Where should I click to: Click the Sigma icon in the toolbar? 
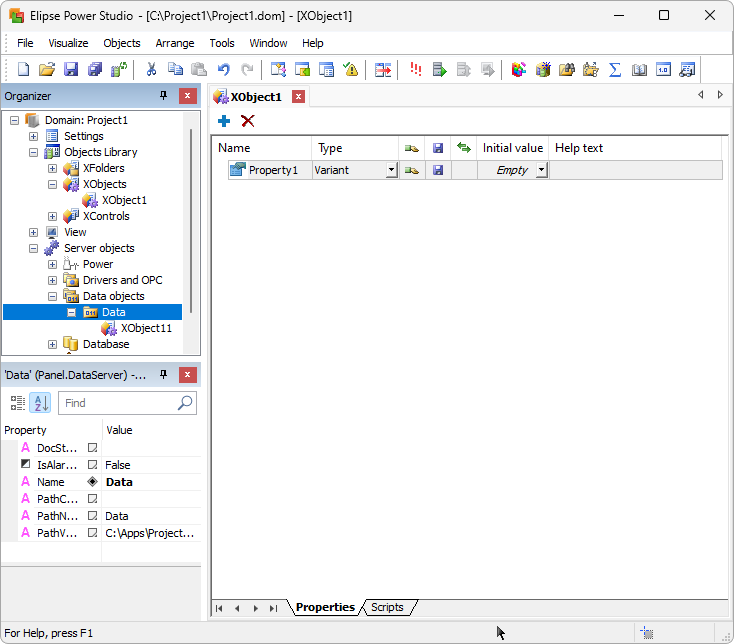(x=615, y=69)
